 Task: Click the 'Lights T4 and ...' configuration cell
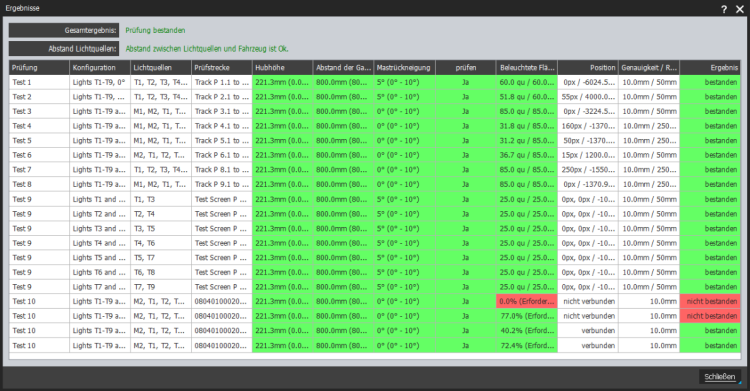100,243
